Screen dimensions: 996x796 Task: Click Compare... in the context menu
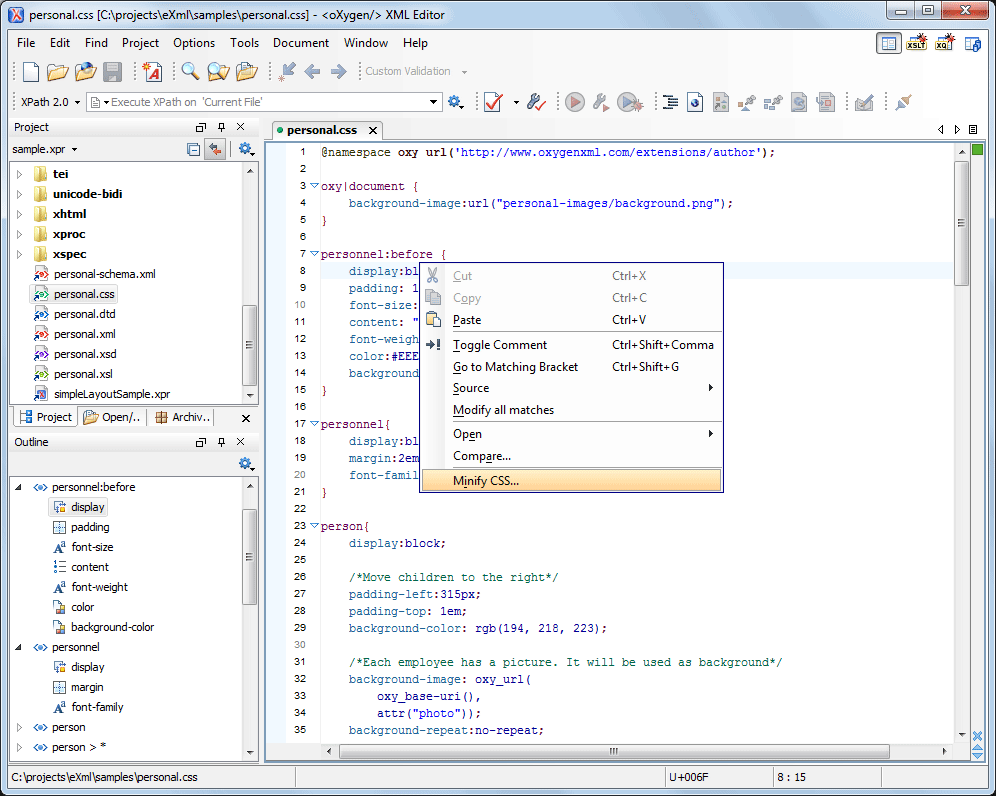[571, 456]
